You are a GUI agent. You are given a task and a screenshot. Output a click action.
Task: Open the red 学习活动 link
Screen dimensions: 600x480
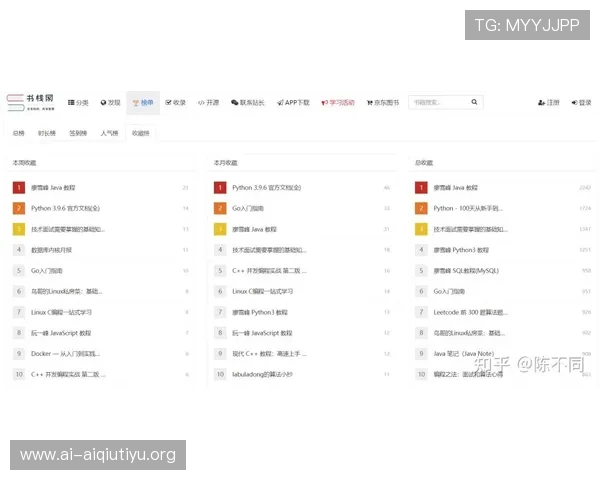pyautogui.click(x=338, y=103)
